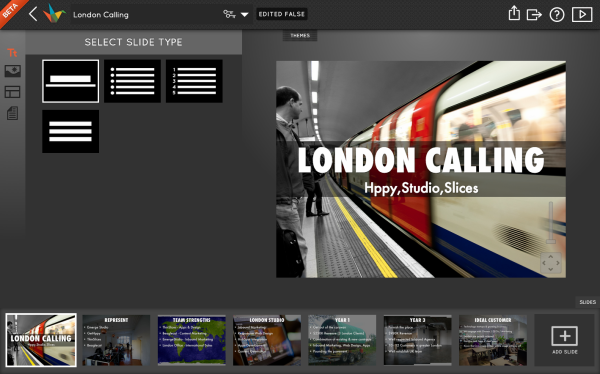
Task: Open the help question mark icon
Action: pyautogui.click(x=557, y=15)
